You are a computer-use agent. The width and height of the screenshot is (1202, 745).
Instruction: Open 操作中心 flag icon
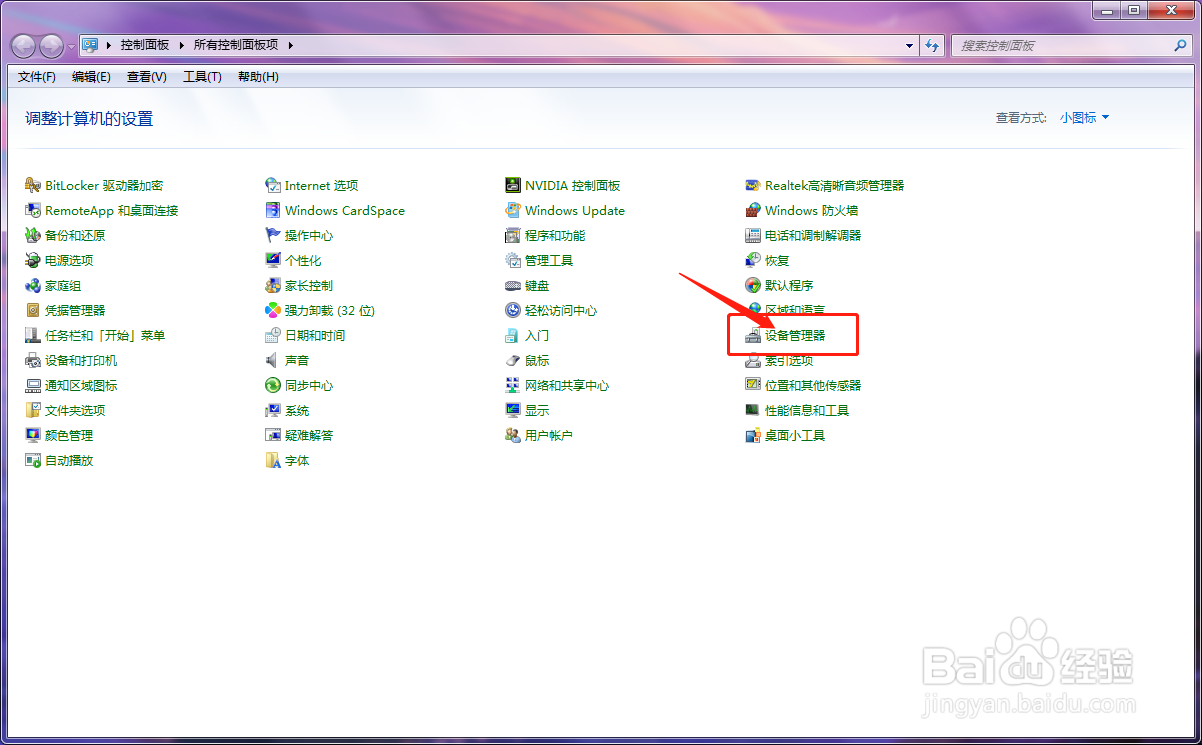tap(273, 235)
